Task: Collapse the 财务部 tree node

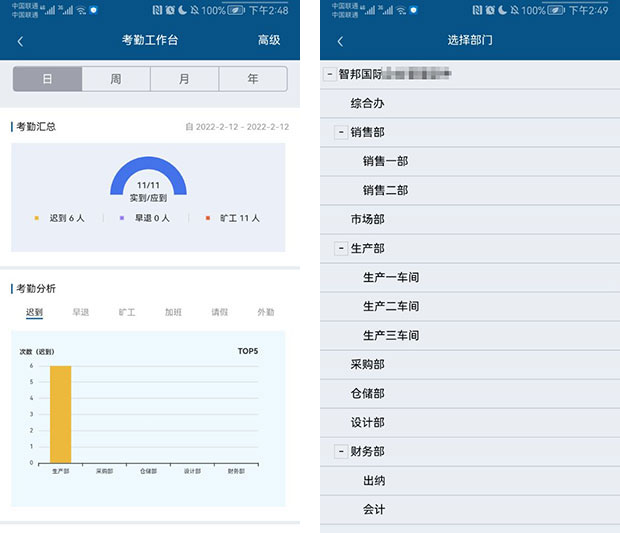Action: 341,452
